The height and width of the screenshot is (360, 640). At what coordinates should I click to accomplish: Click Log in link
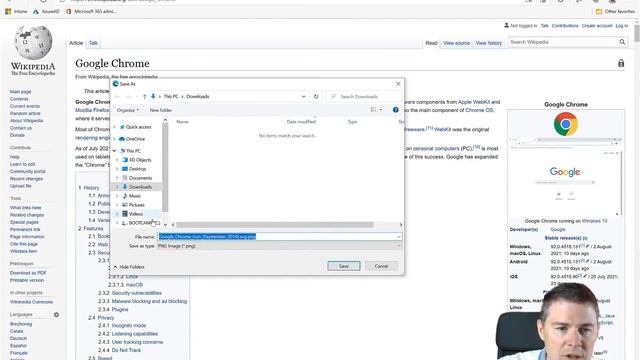622,26
